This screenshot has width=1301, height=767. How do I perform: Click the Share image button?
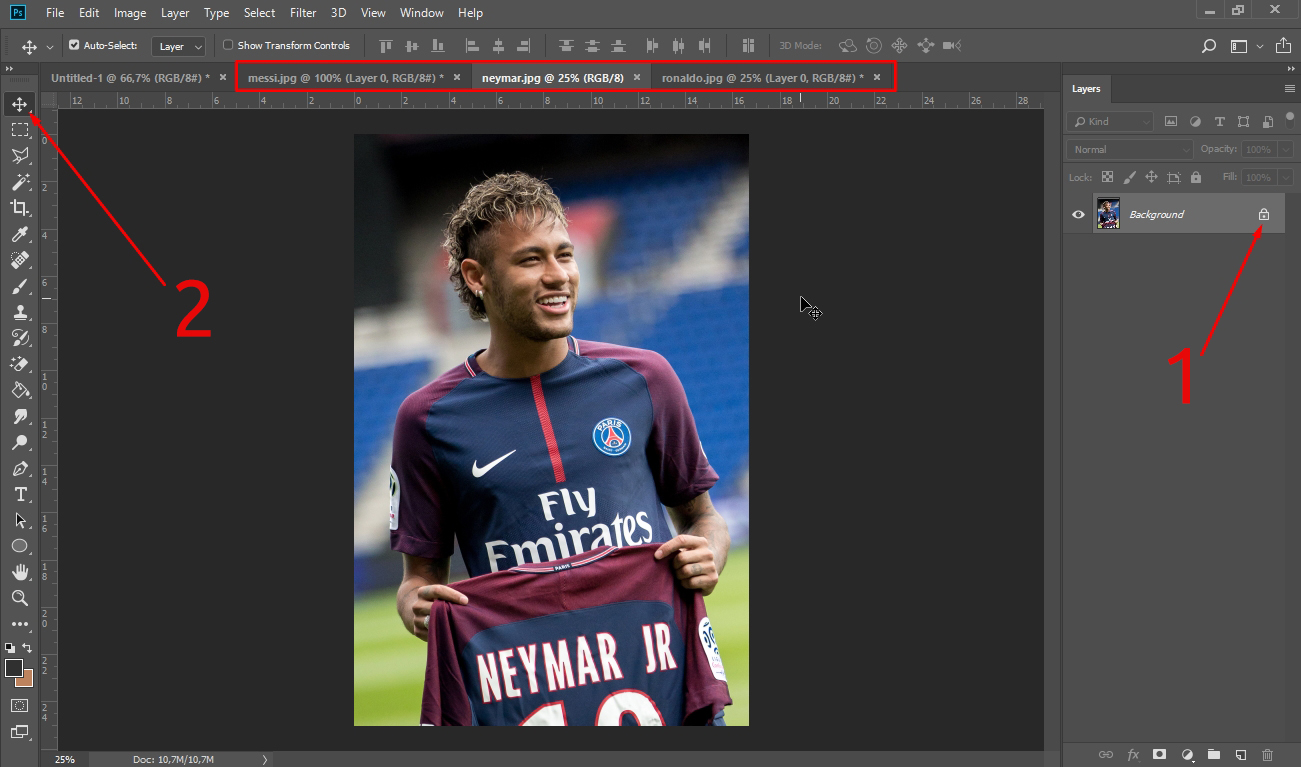tap(1283, 45)
